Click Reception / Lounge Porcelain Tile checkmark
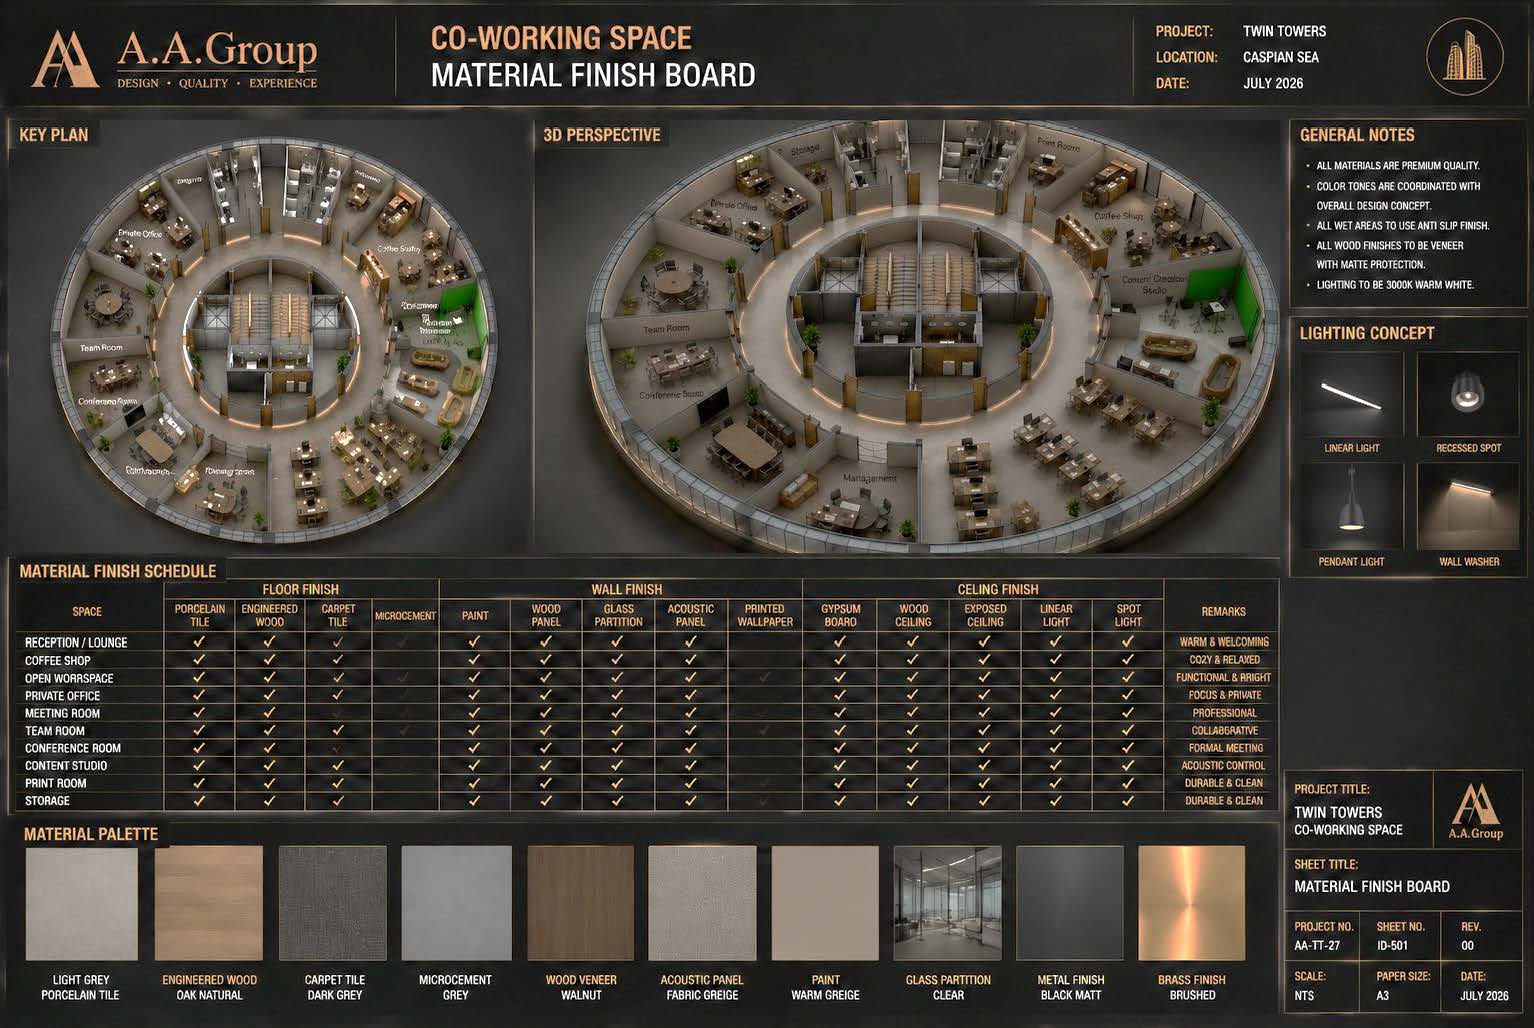This screenshot has width=1534, height=1028. pyautogui.click(x=199, y=642)
